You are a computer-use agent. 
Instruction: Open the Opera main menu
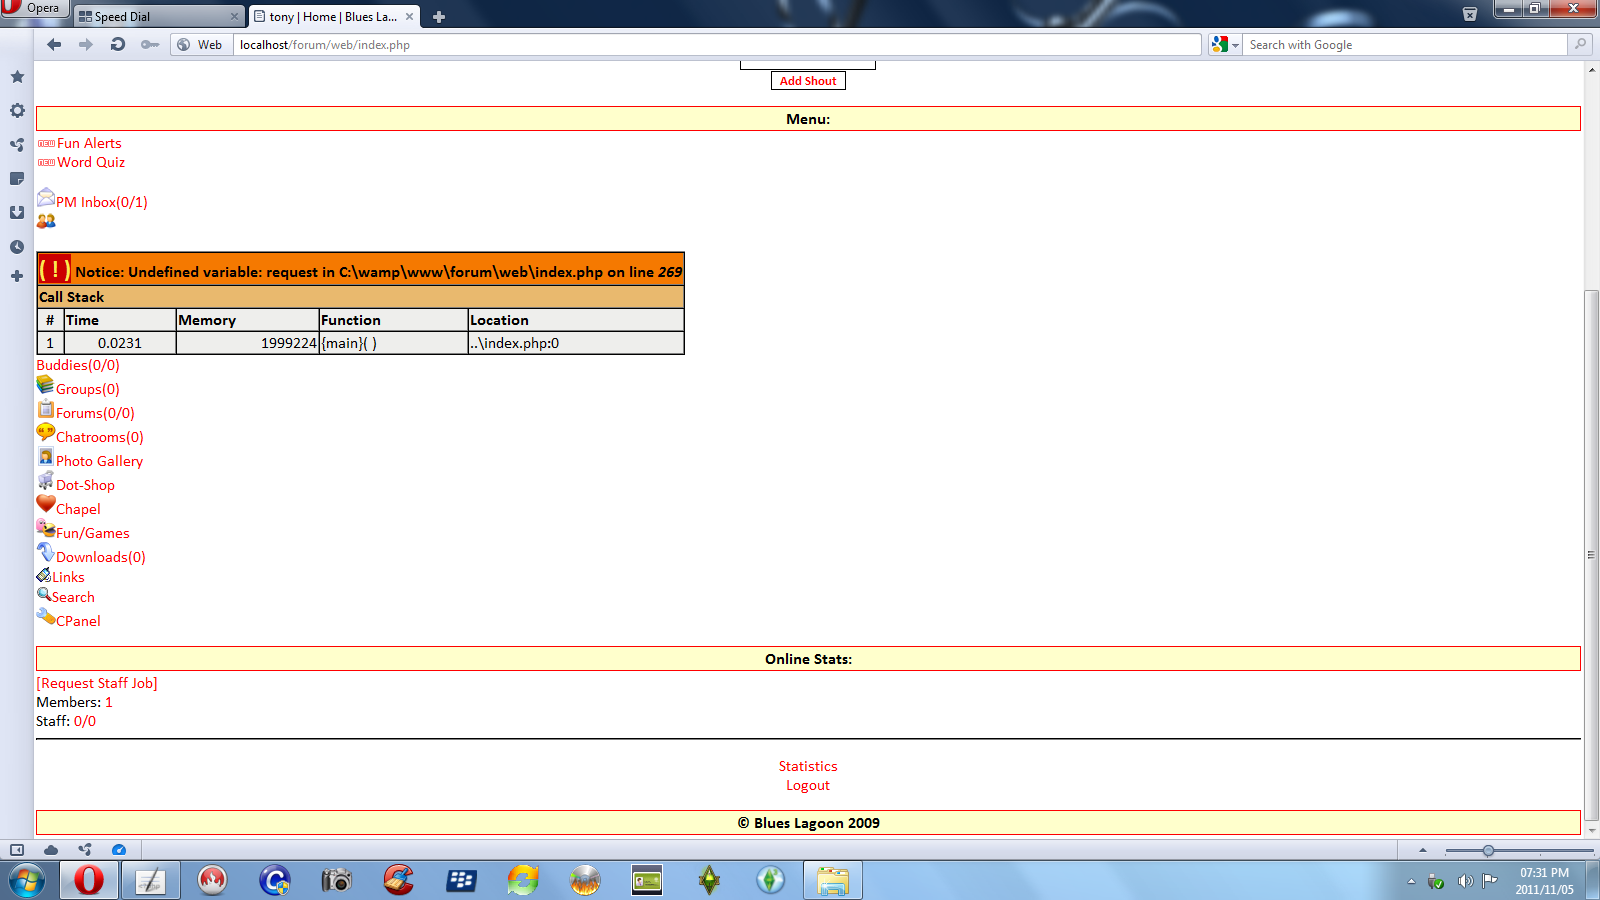point(33,8)
